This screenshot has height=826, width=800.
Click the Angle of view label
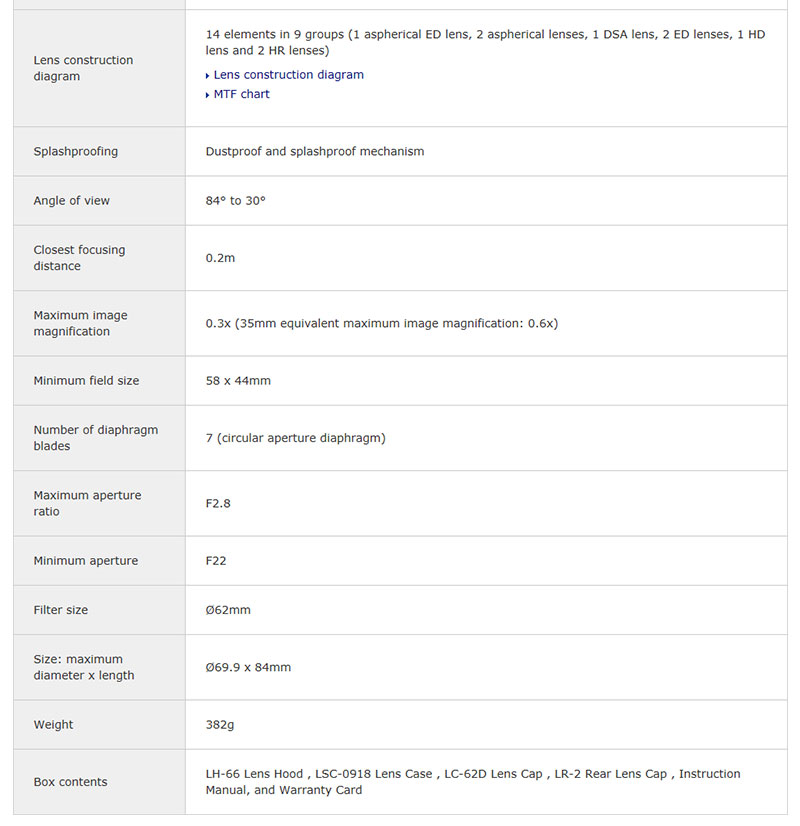pyautogui.click(x=72, y=201)
